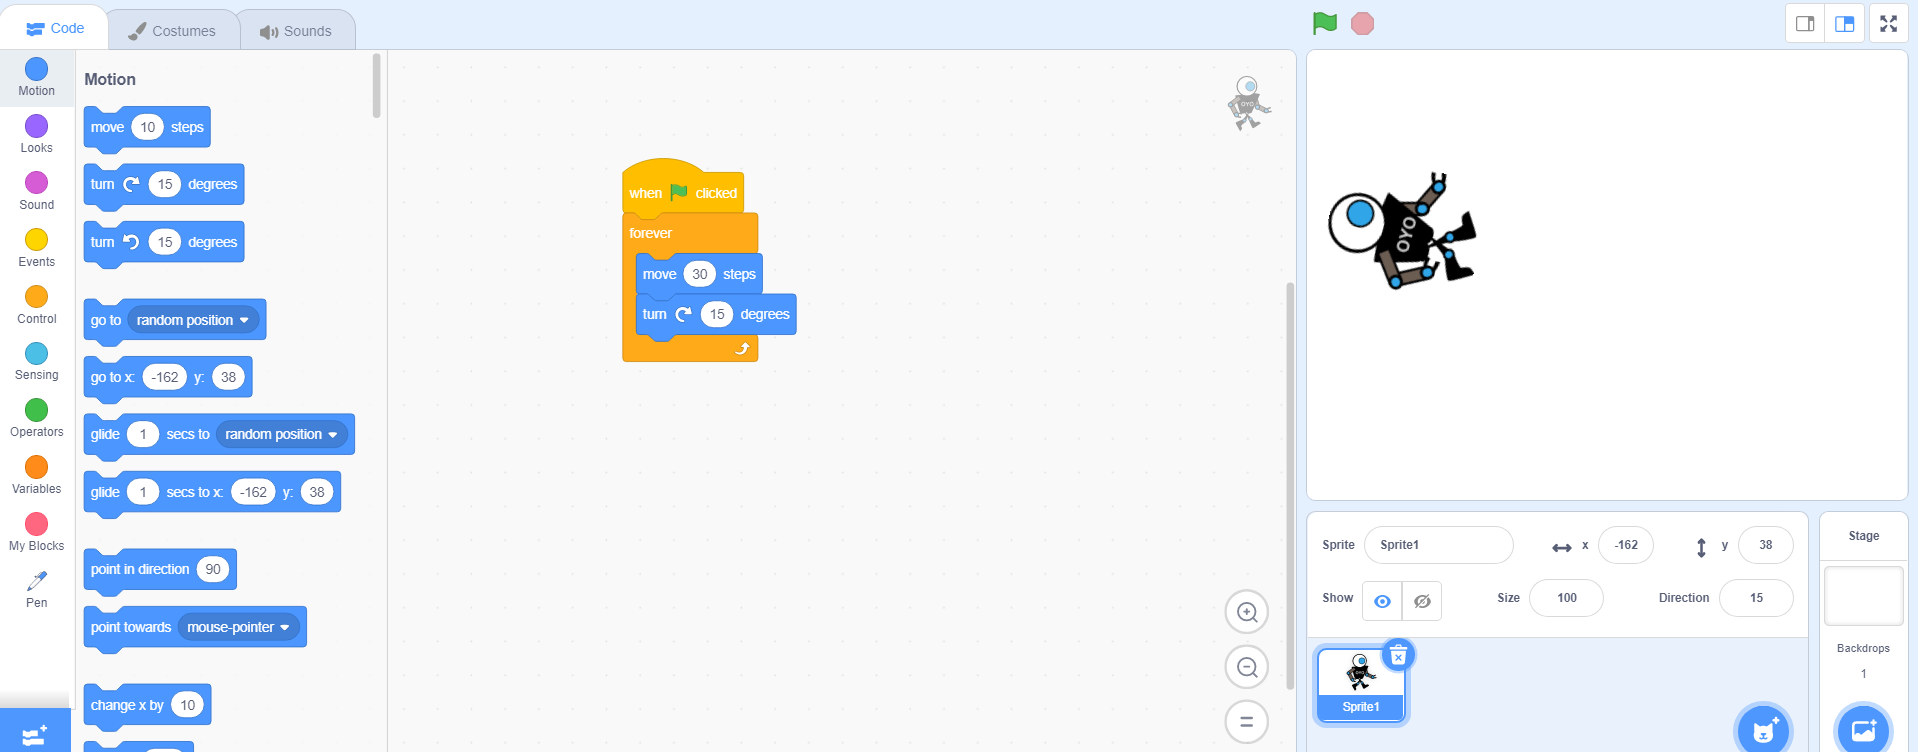Click the sprite Direction input field
Screen dimensions: 1918x752
[1755, 598]
